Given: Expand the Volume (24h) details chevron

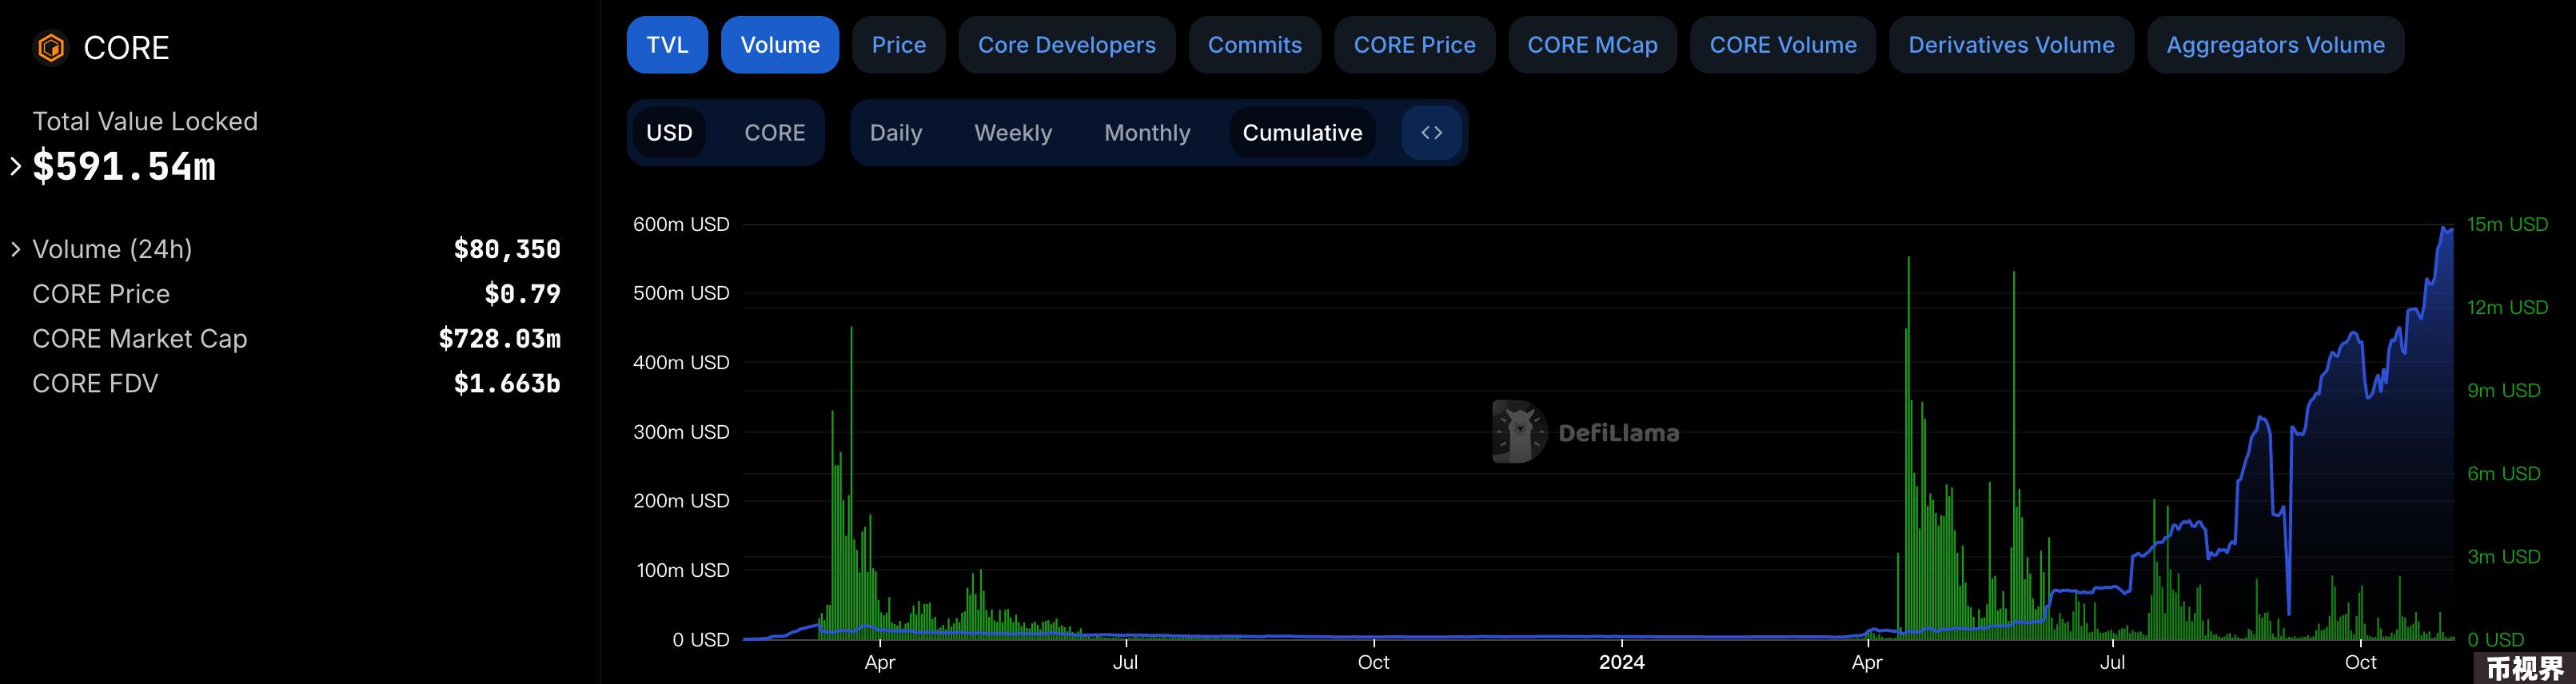Looking at the screenshot, I should pos(15,249).
